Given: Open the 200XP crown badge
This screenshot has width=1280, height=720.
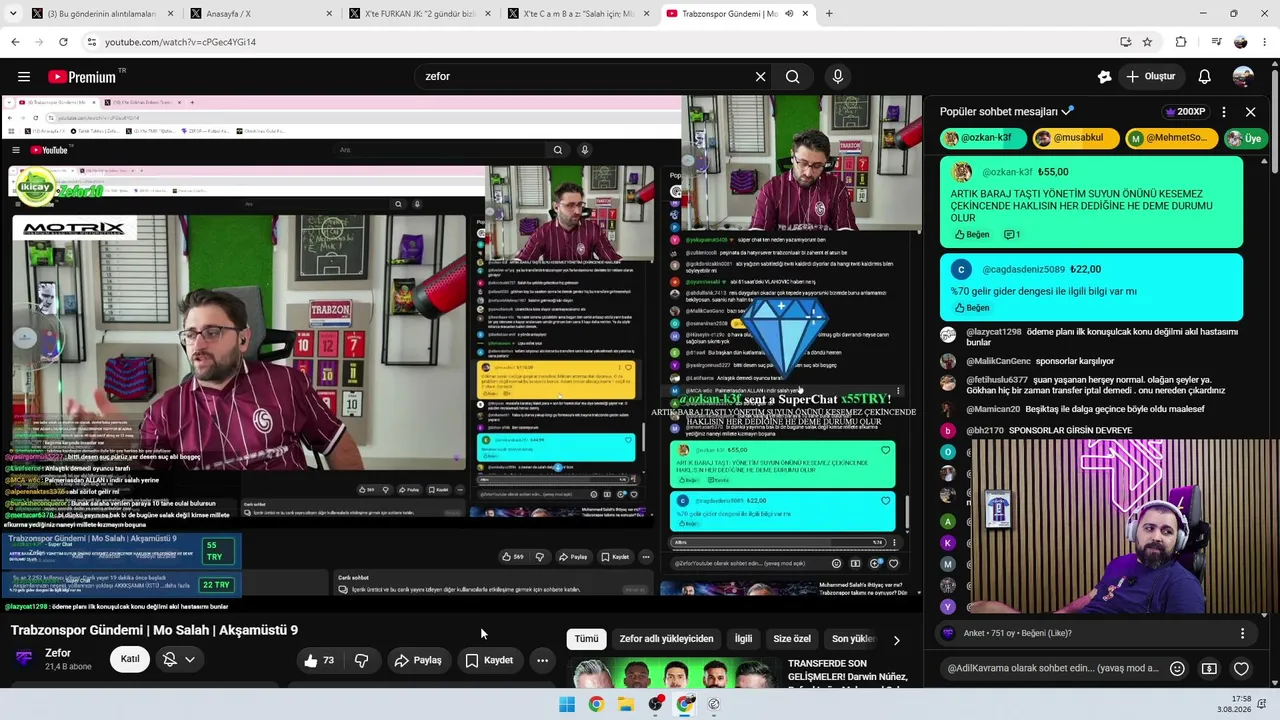Looking at the screenshot, I should coord(1186,112).
